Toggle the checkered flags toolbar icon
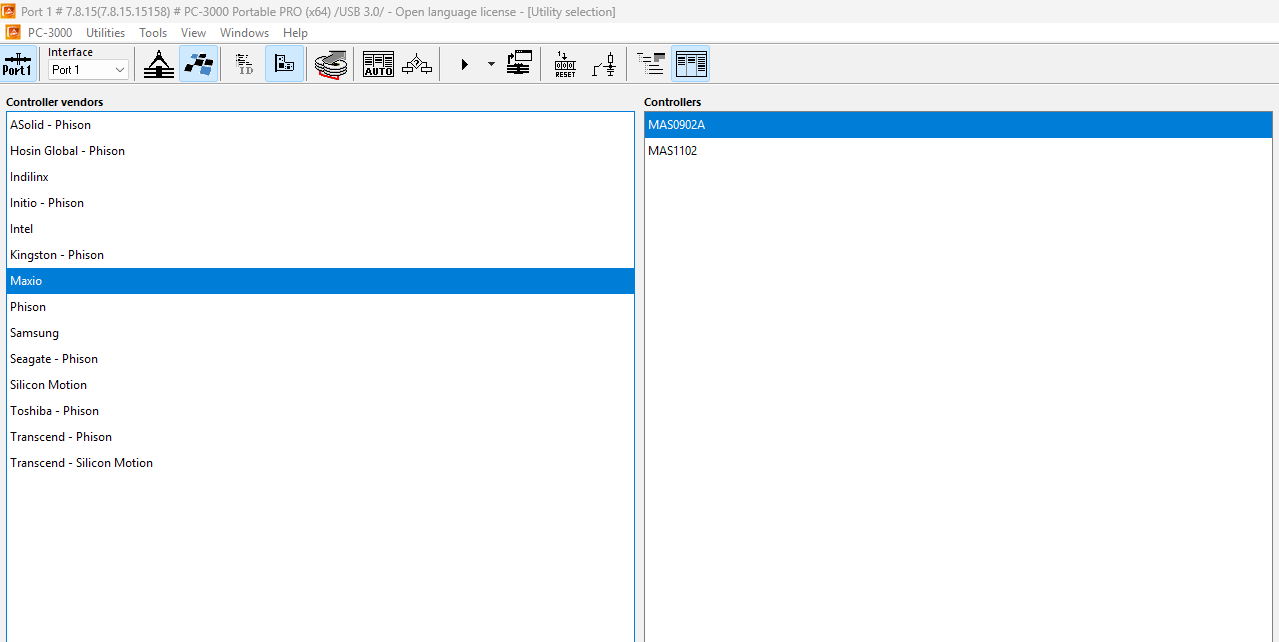 [x=199, y=64]
